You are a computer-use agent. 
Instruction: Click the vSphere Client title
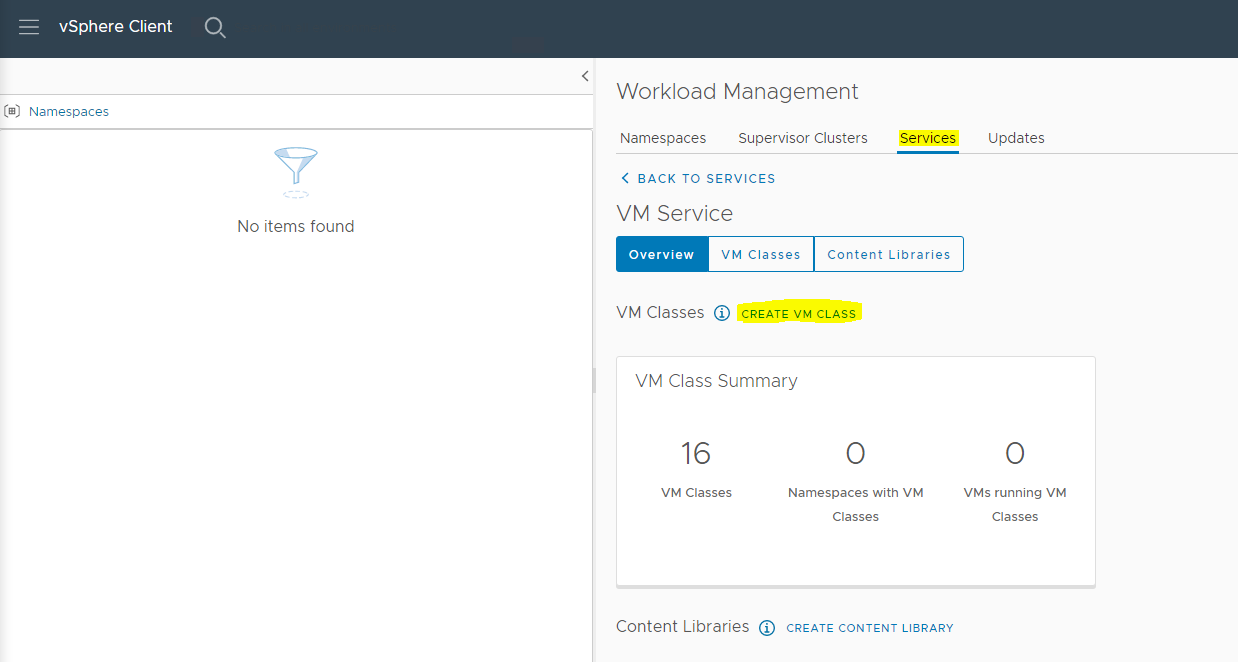click(x=116, y=27)
